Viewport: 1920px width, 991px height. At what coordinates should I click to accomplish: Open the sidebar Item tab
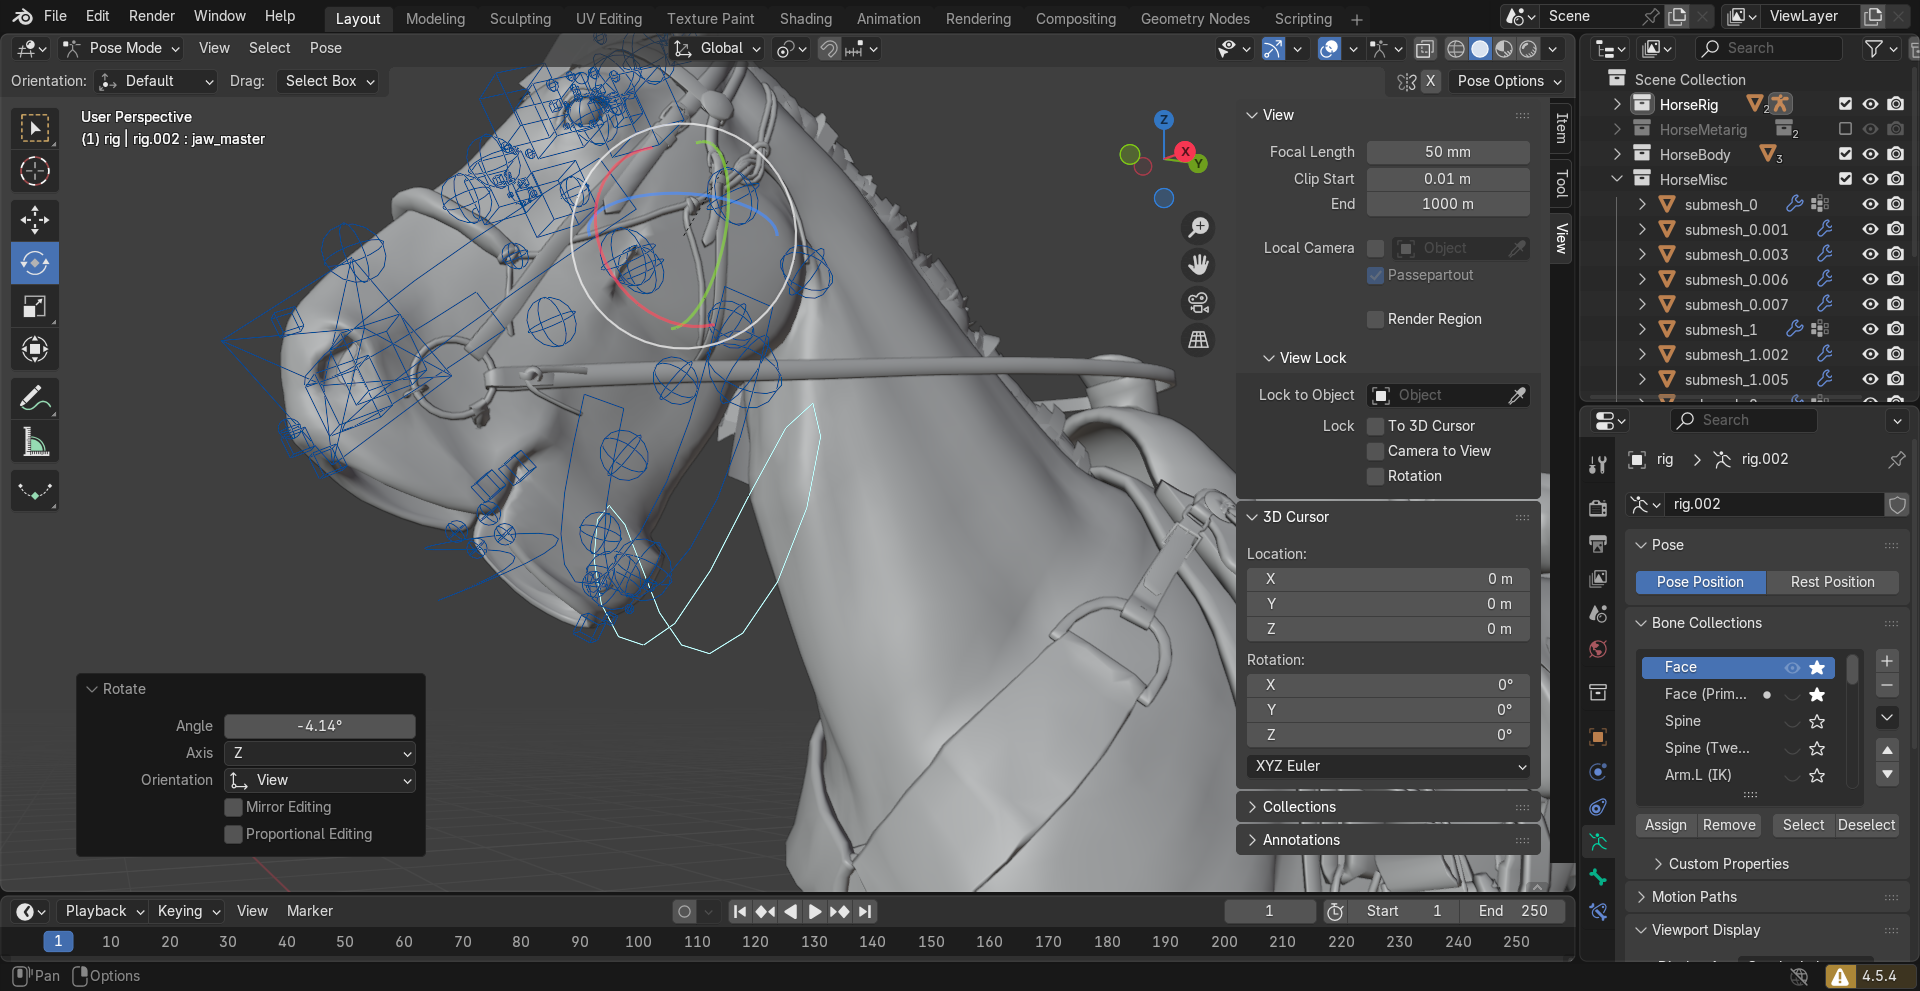[1561, 128]
